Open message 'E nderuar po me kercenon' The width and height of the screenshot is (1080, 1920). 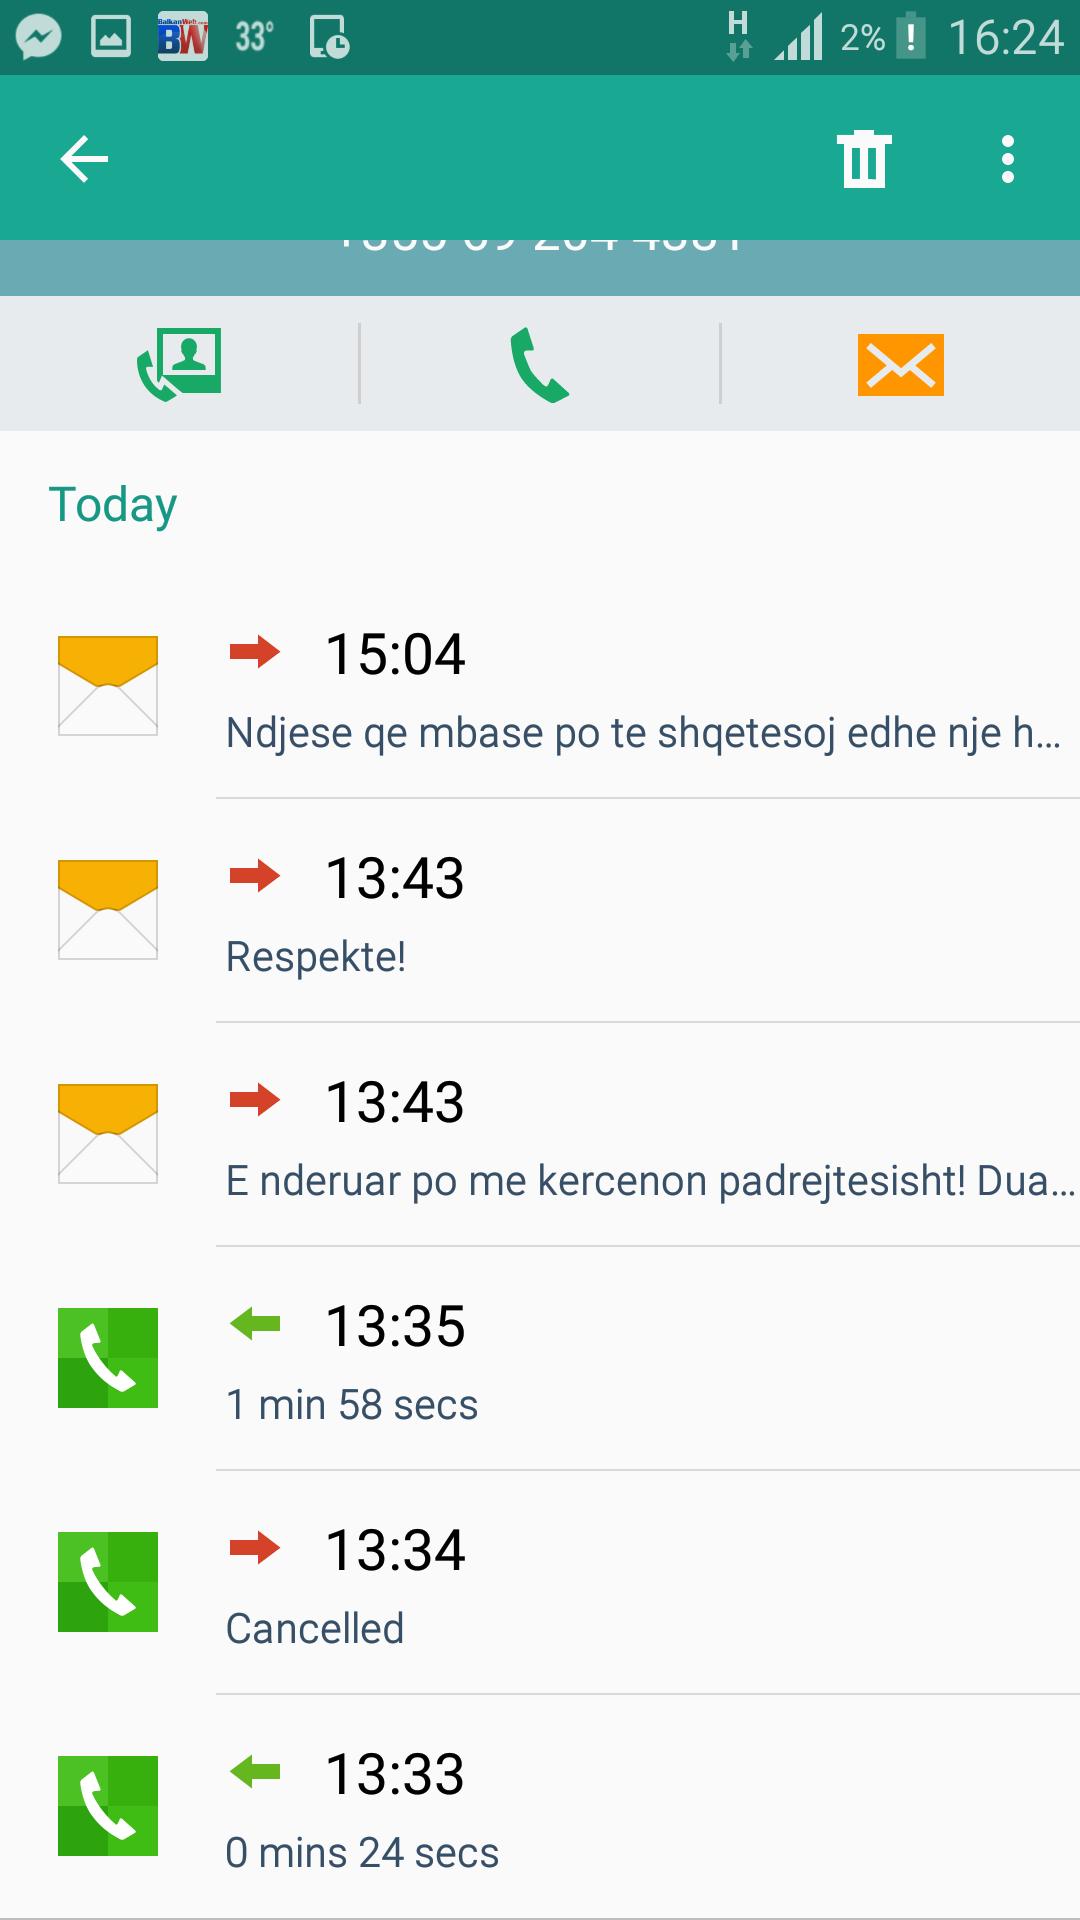click(x=650, y=1181)
